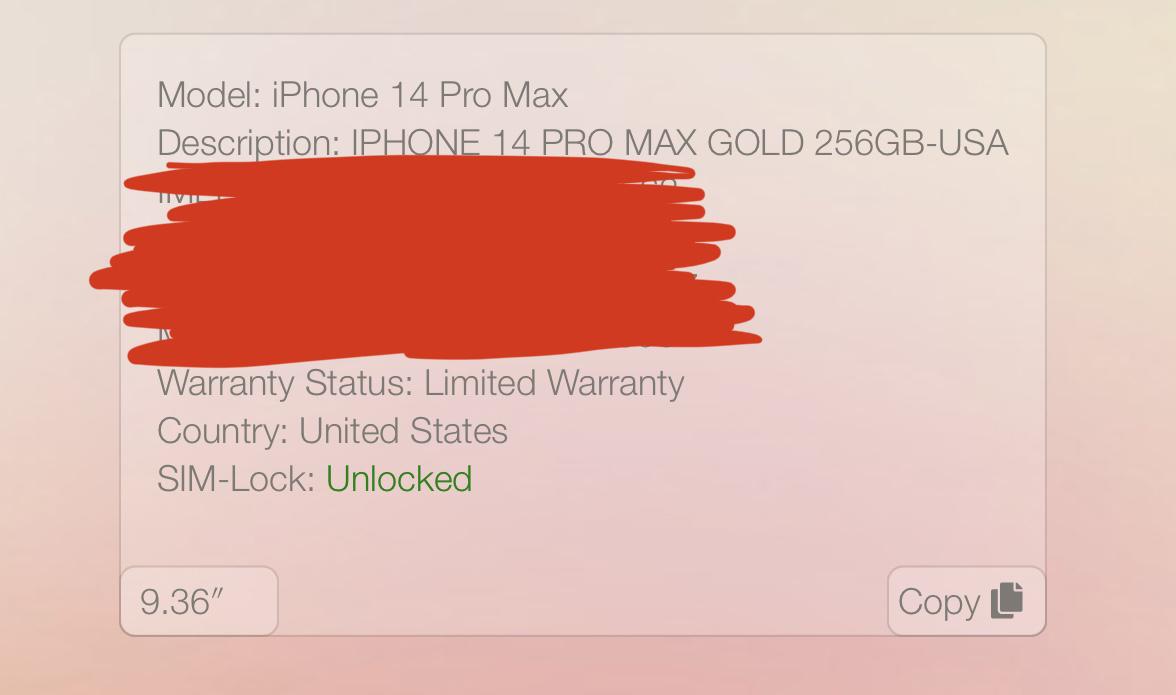
Task: Select the 'United States' country value
Action: pyautogui.click(x=404, y=431)
